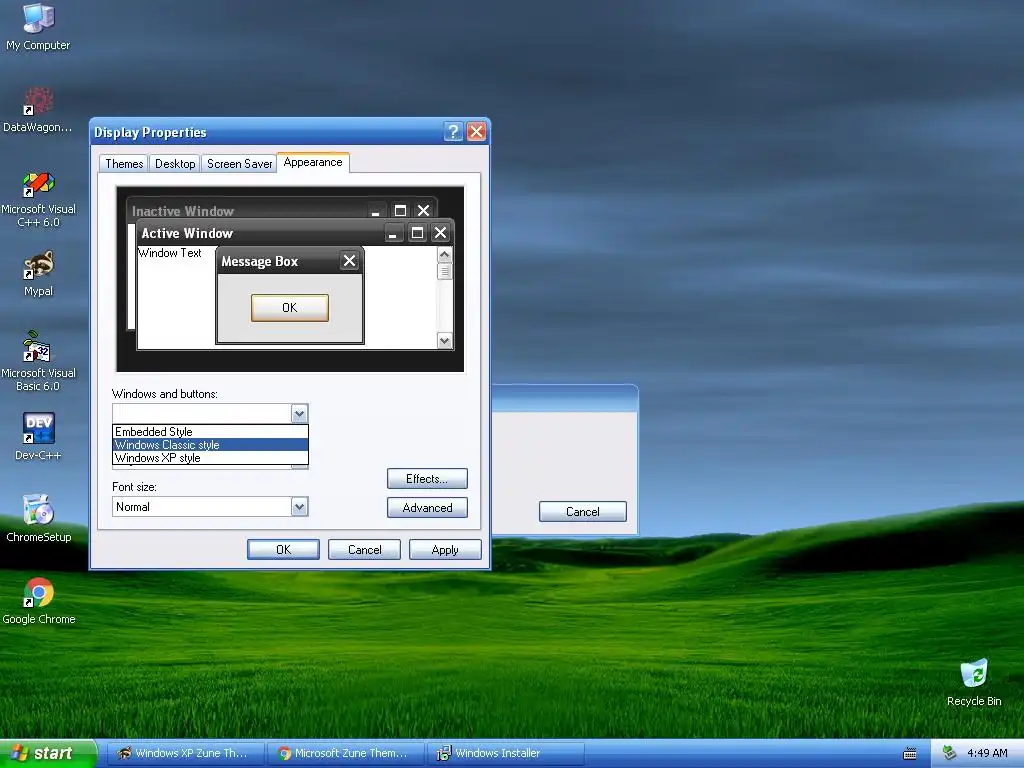The height and width of the screenshot is (768, 1024).
Task: Click the tray icon next to clock
Action: 949,753
